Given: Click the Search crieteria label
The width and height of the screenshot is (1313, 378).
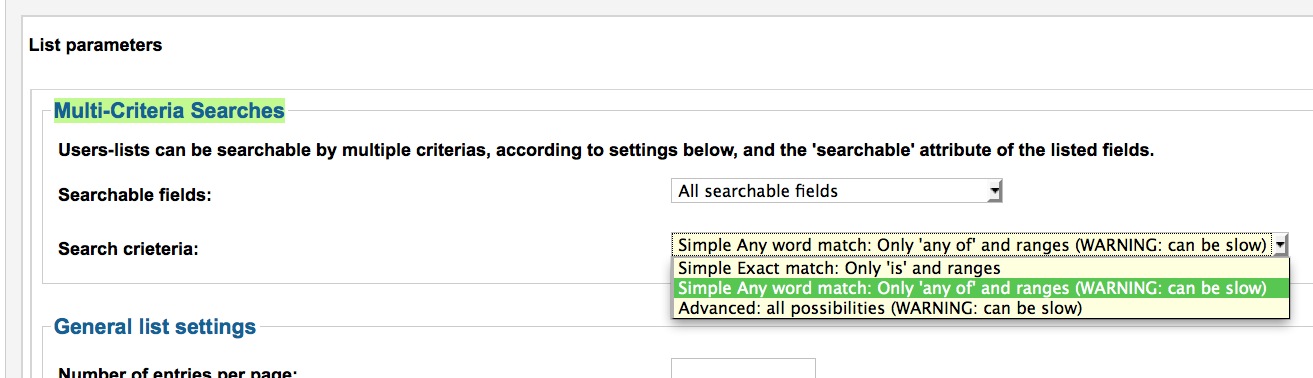Looking at the screenshot, I should (129, 249).
